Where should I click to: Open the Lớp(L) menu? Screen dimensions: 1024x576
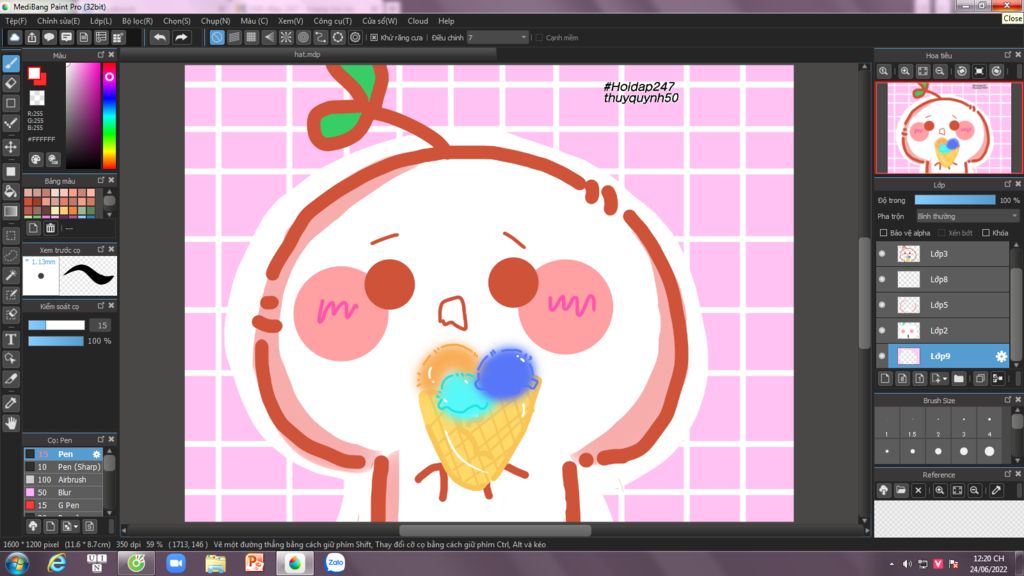tap(101, 21)
